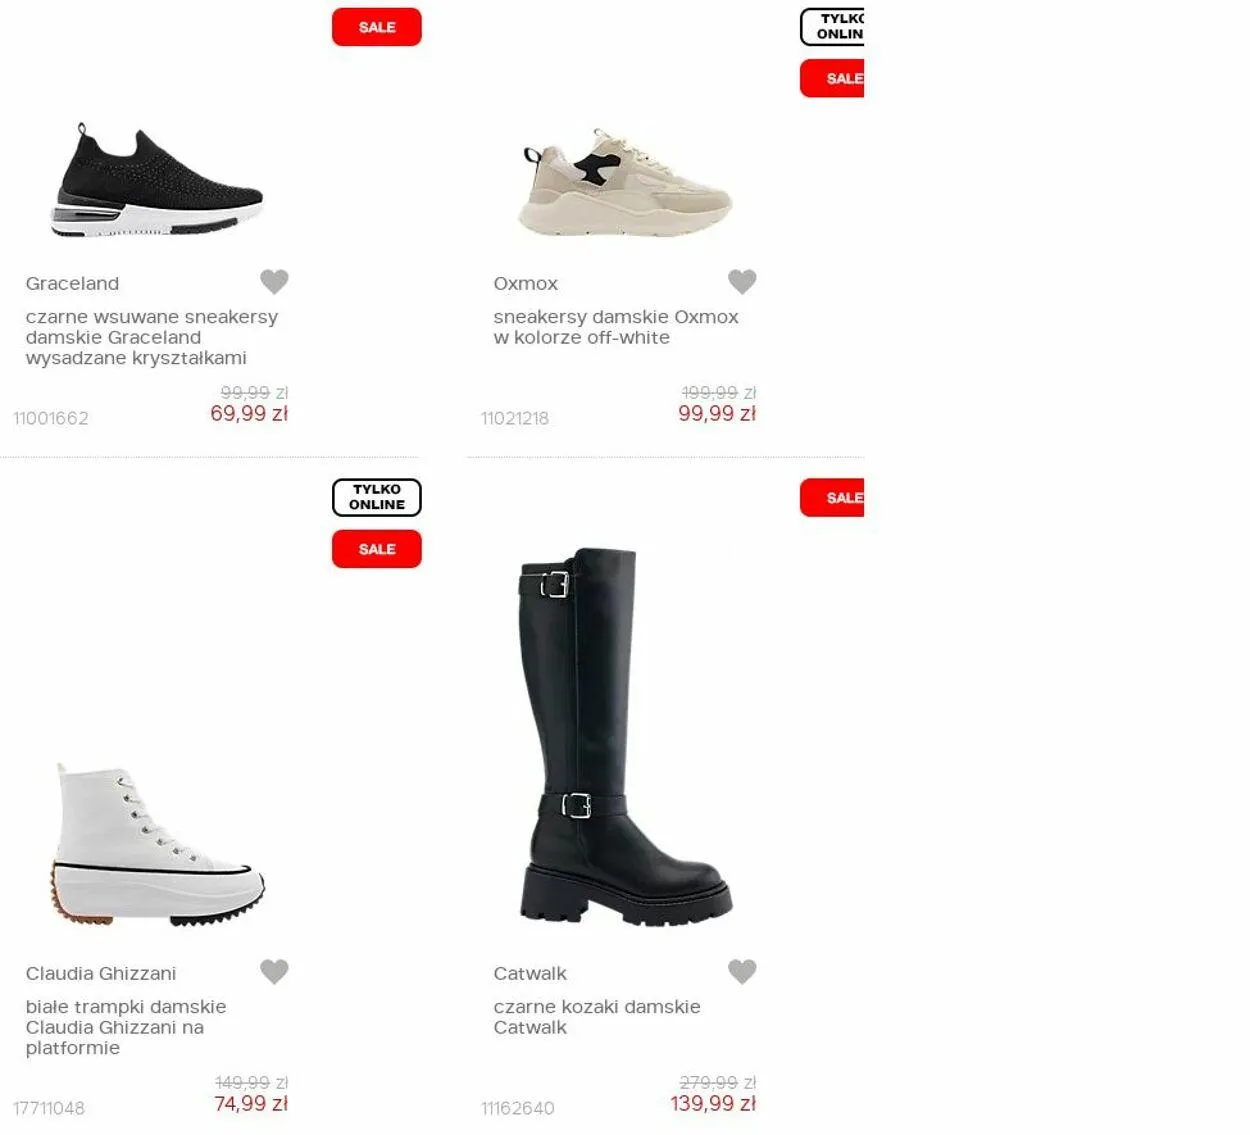Open black Graceland sneaker product image
The image size is (1250, 1135).
(x=157, y=181)
